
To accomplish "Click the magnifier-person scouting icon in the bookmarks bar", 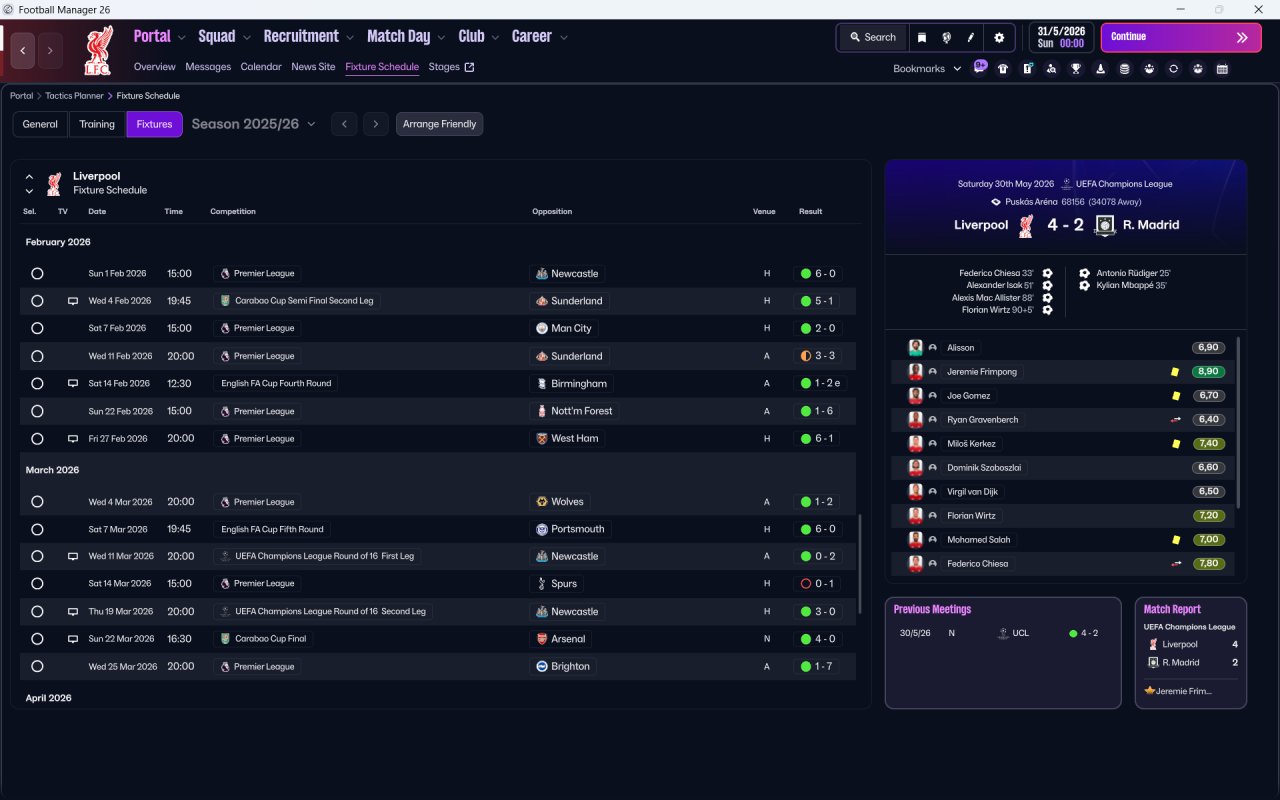I will [x=1051, y=69].
